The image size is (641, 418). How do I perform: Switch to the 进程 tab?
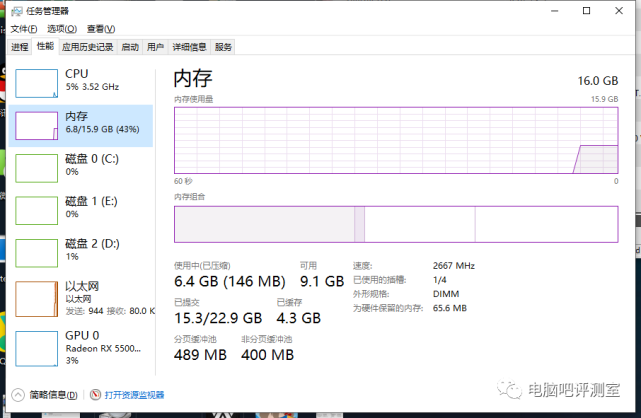[20, 47]
